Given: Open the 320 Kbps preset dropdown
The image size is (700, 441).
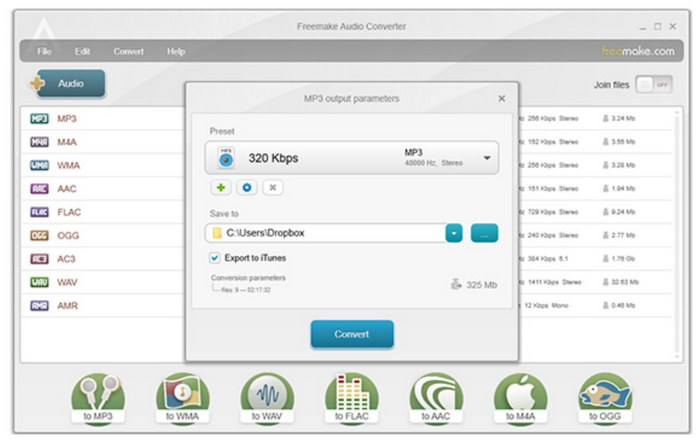Looking at the screenshot, I should [x=352, y=158].
